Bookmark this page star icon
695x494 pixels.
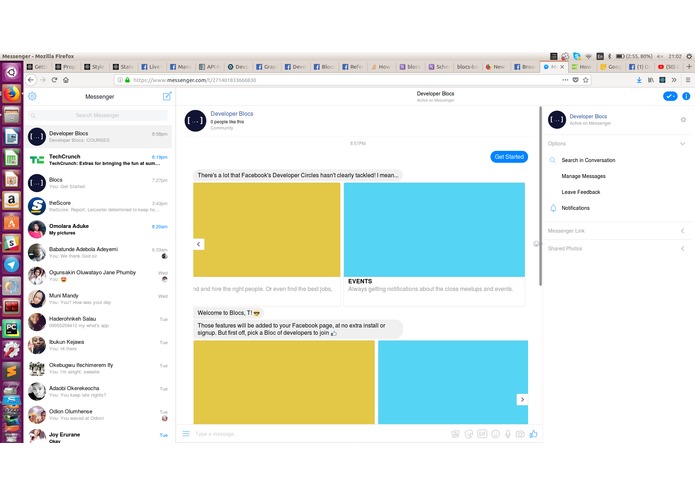coord(586,80)
